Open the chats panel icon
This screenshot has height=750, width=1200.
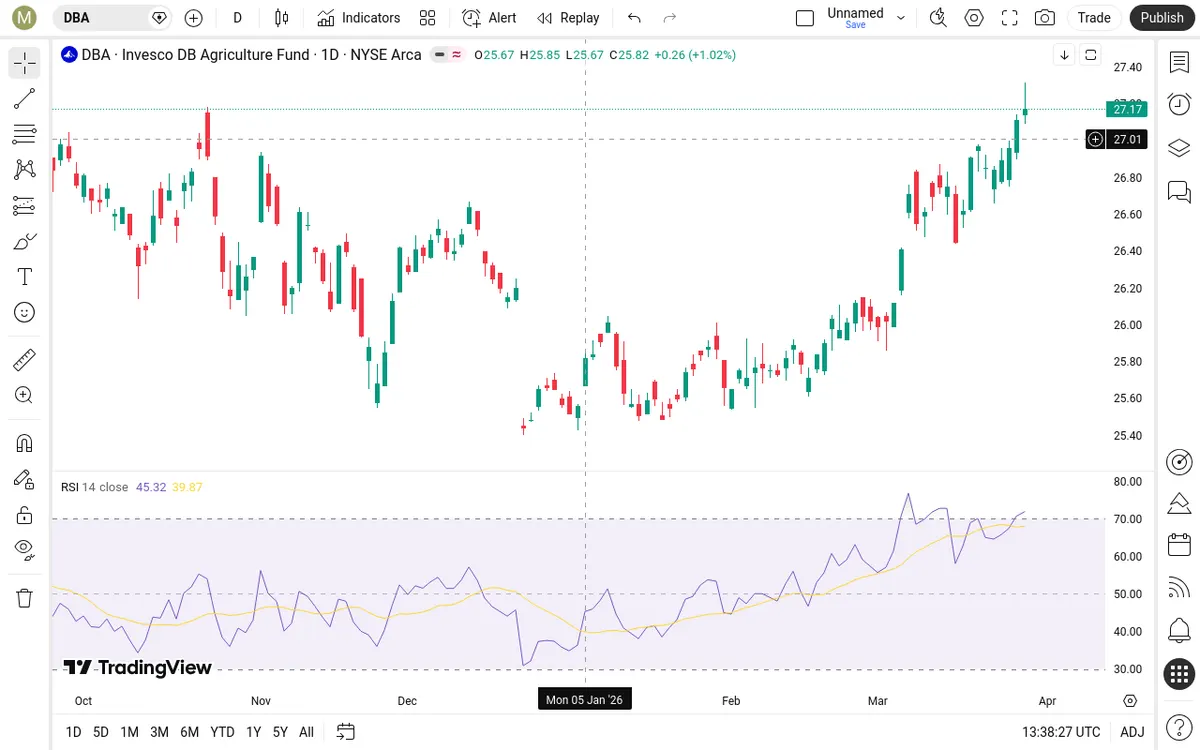[x=1179, y=191]
